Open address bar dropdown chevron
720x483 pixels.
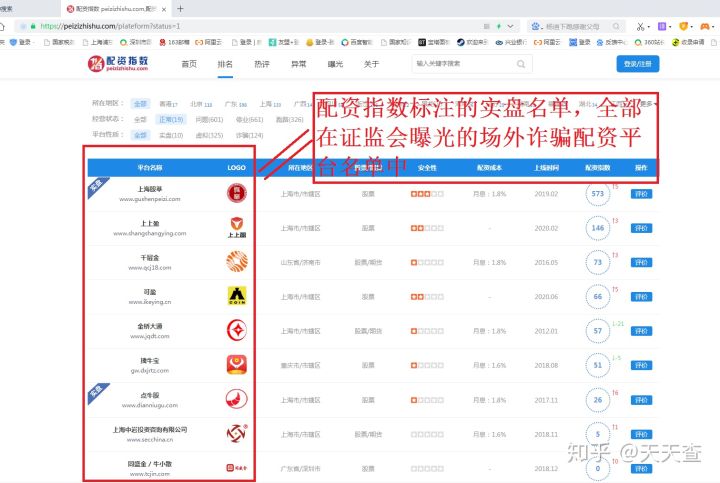click(510, 27)
